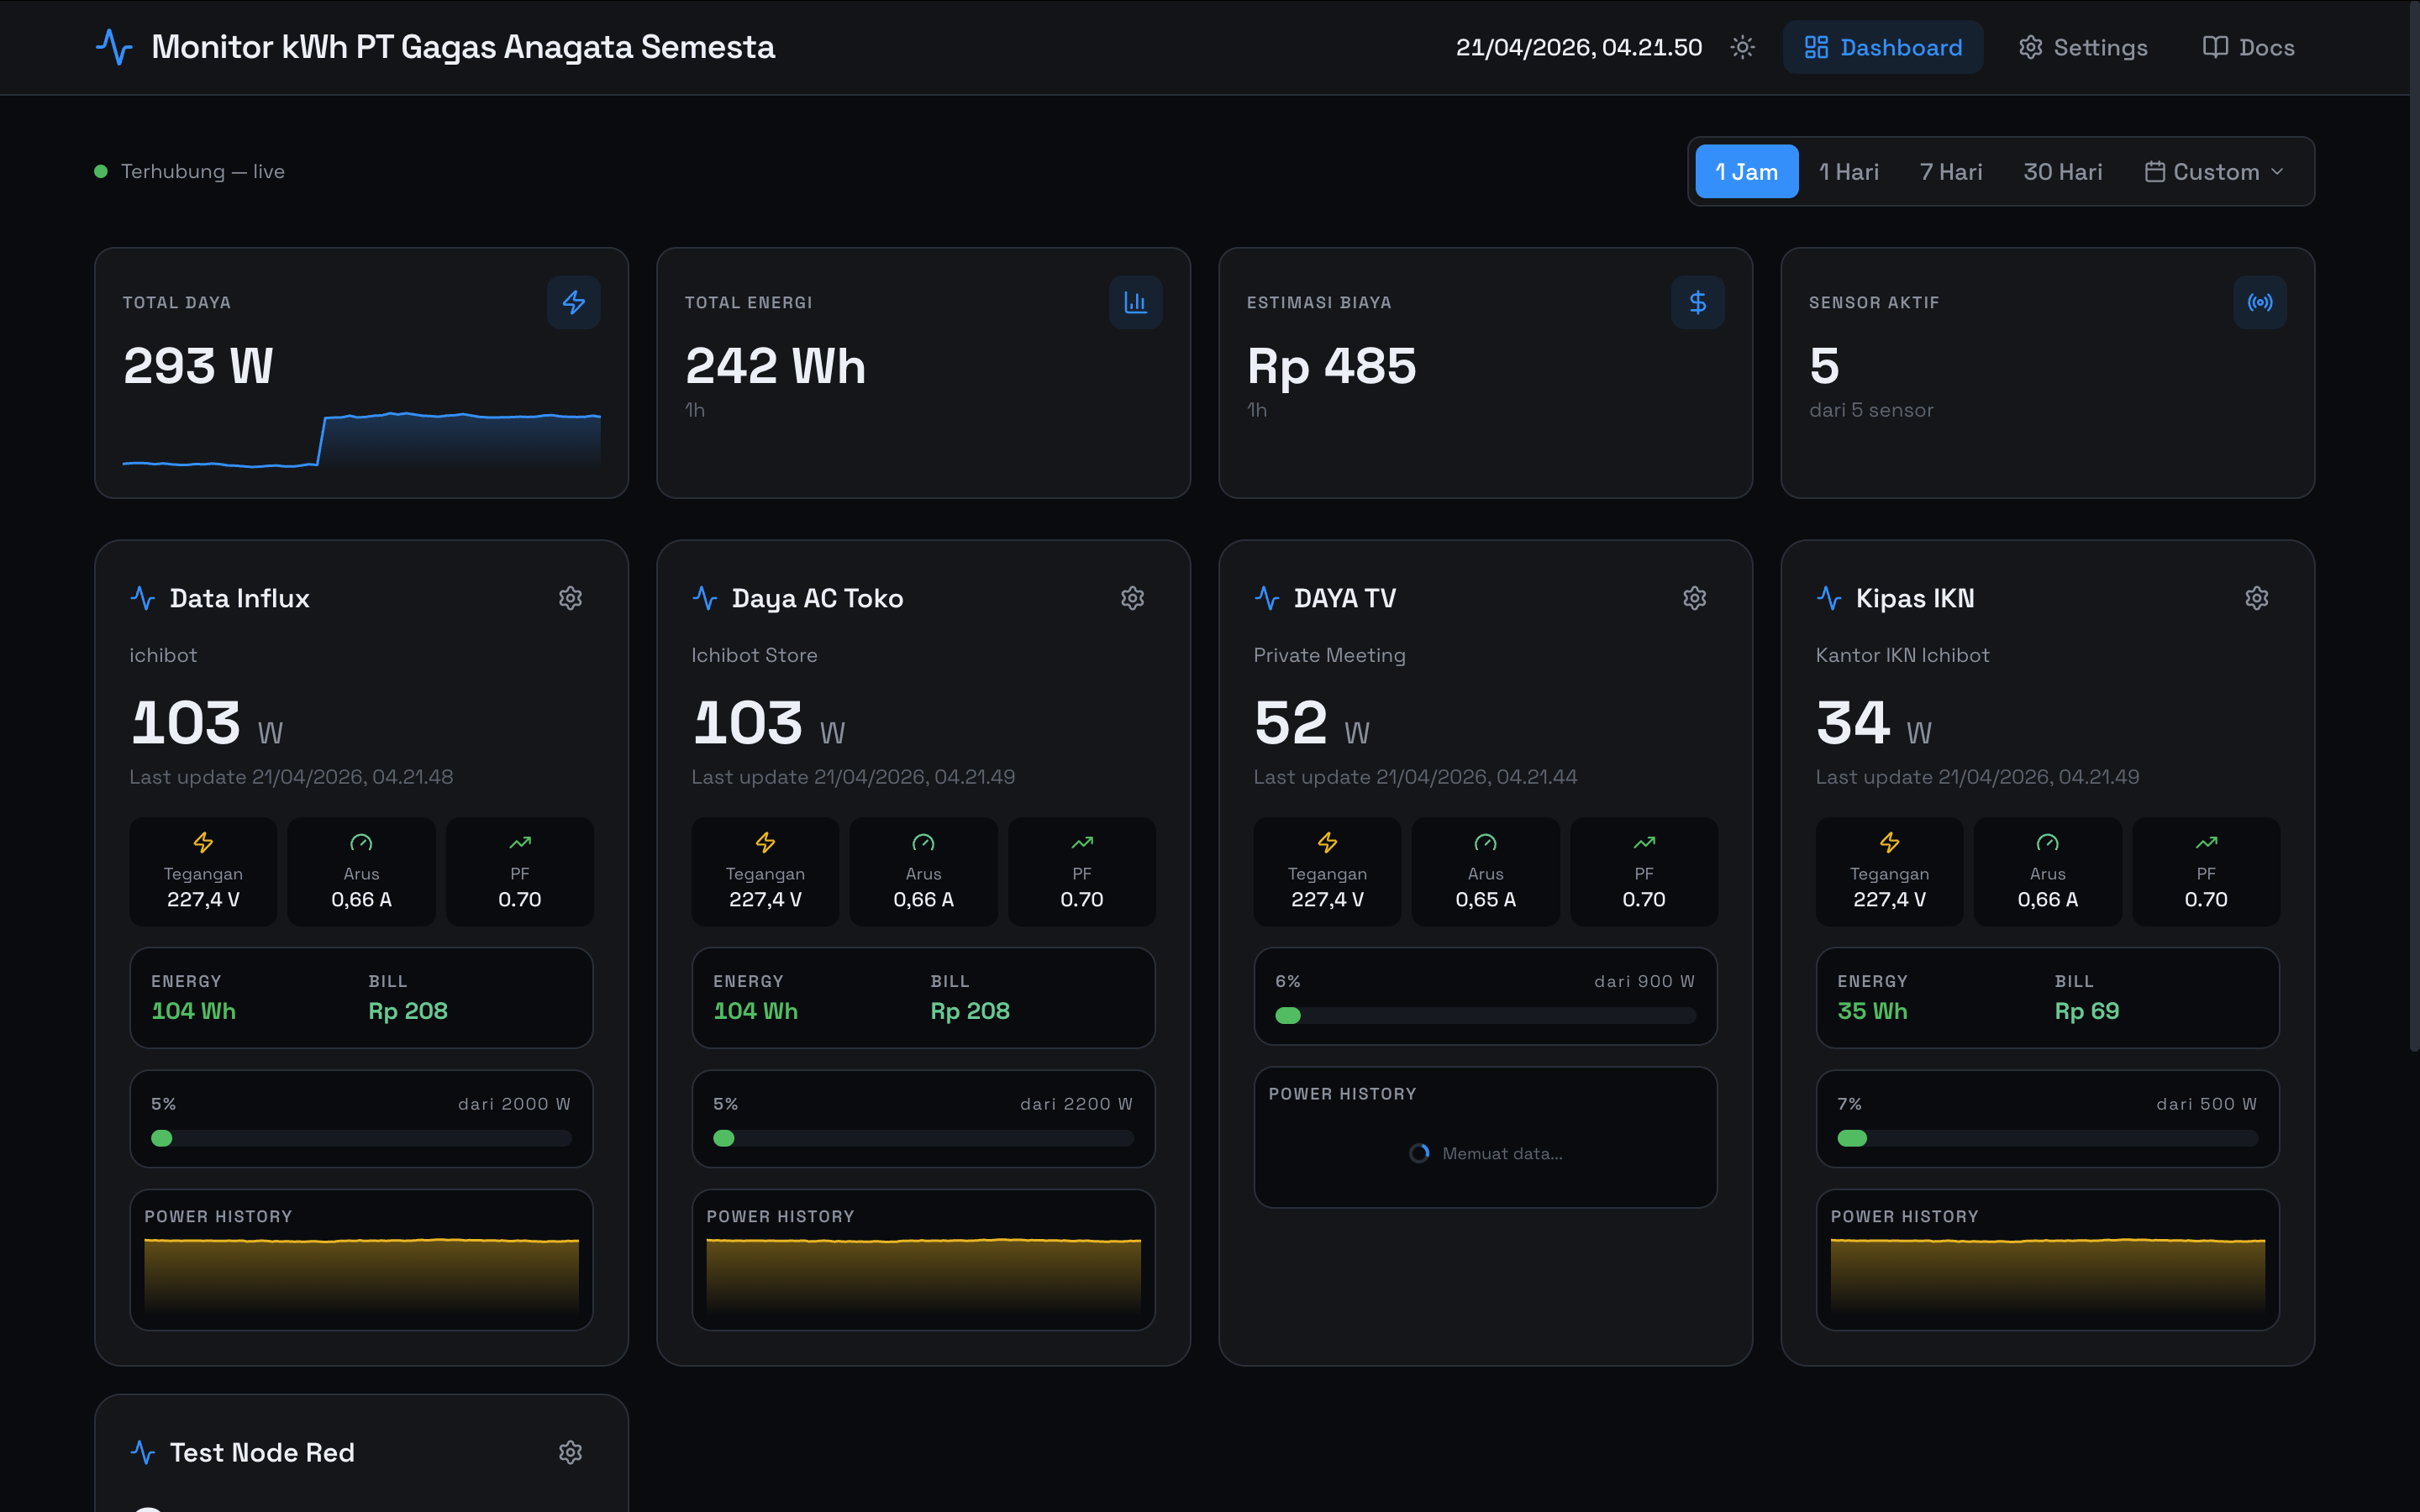
Task: Select the 1 Jam time range
Action: pyautogui.click(x=1746, y=172)
